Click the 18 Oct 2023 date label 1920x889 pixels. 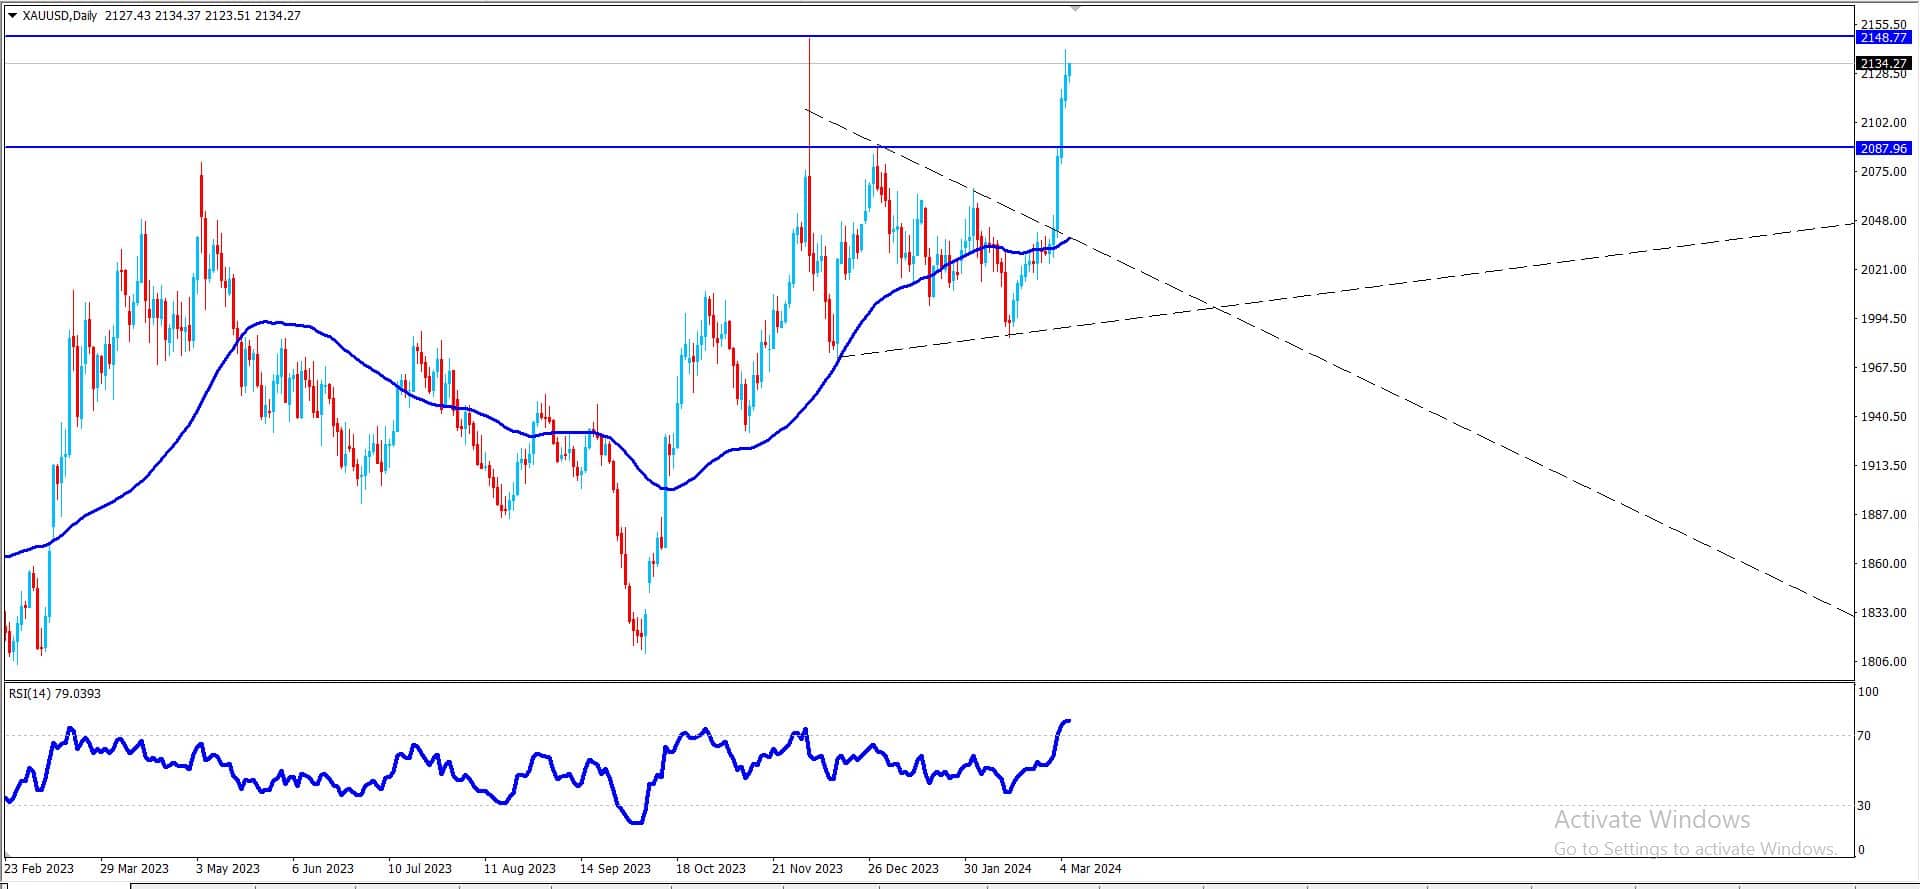point(711,868)
